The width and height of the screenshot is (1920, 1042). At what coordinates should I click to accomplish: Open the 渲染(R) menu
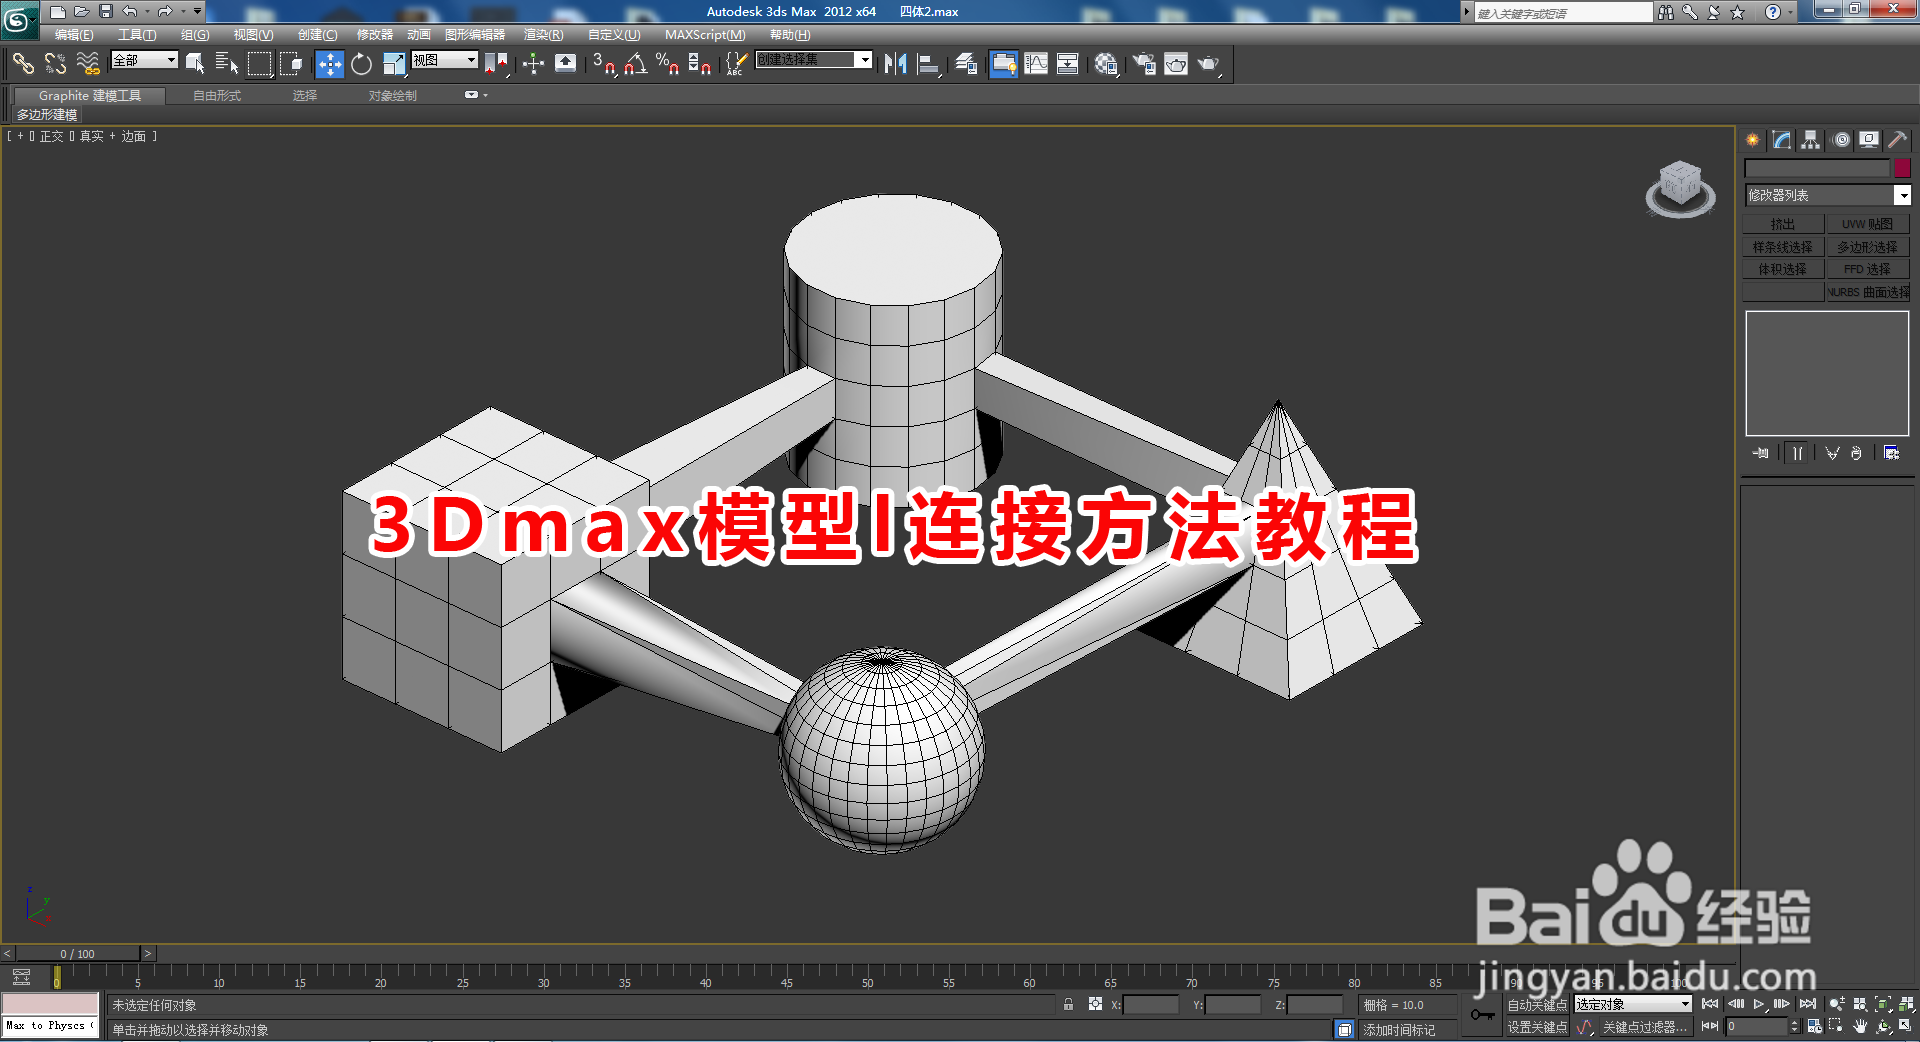click(543, 35)
